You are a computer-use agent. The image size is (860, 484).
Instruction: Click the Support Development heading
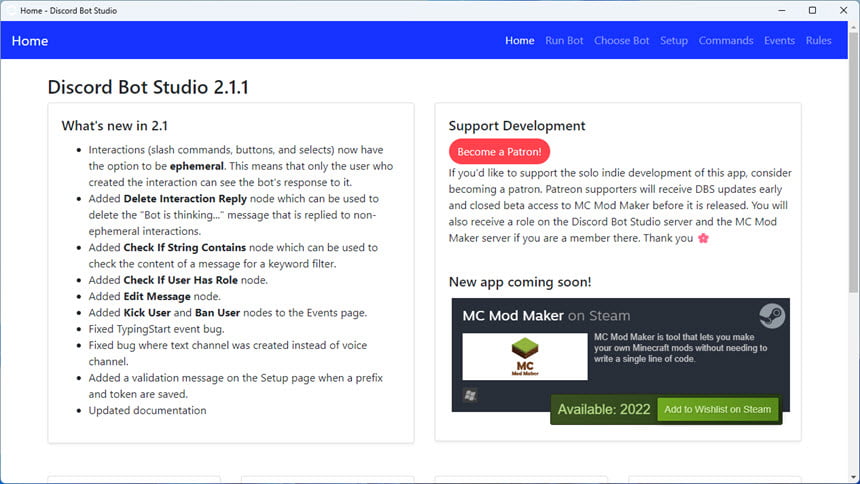coord(517,126)
